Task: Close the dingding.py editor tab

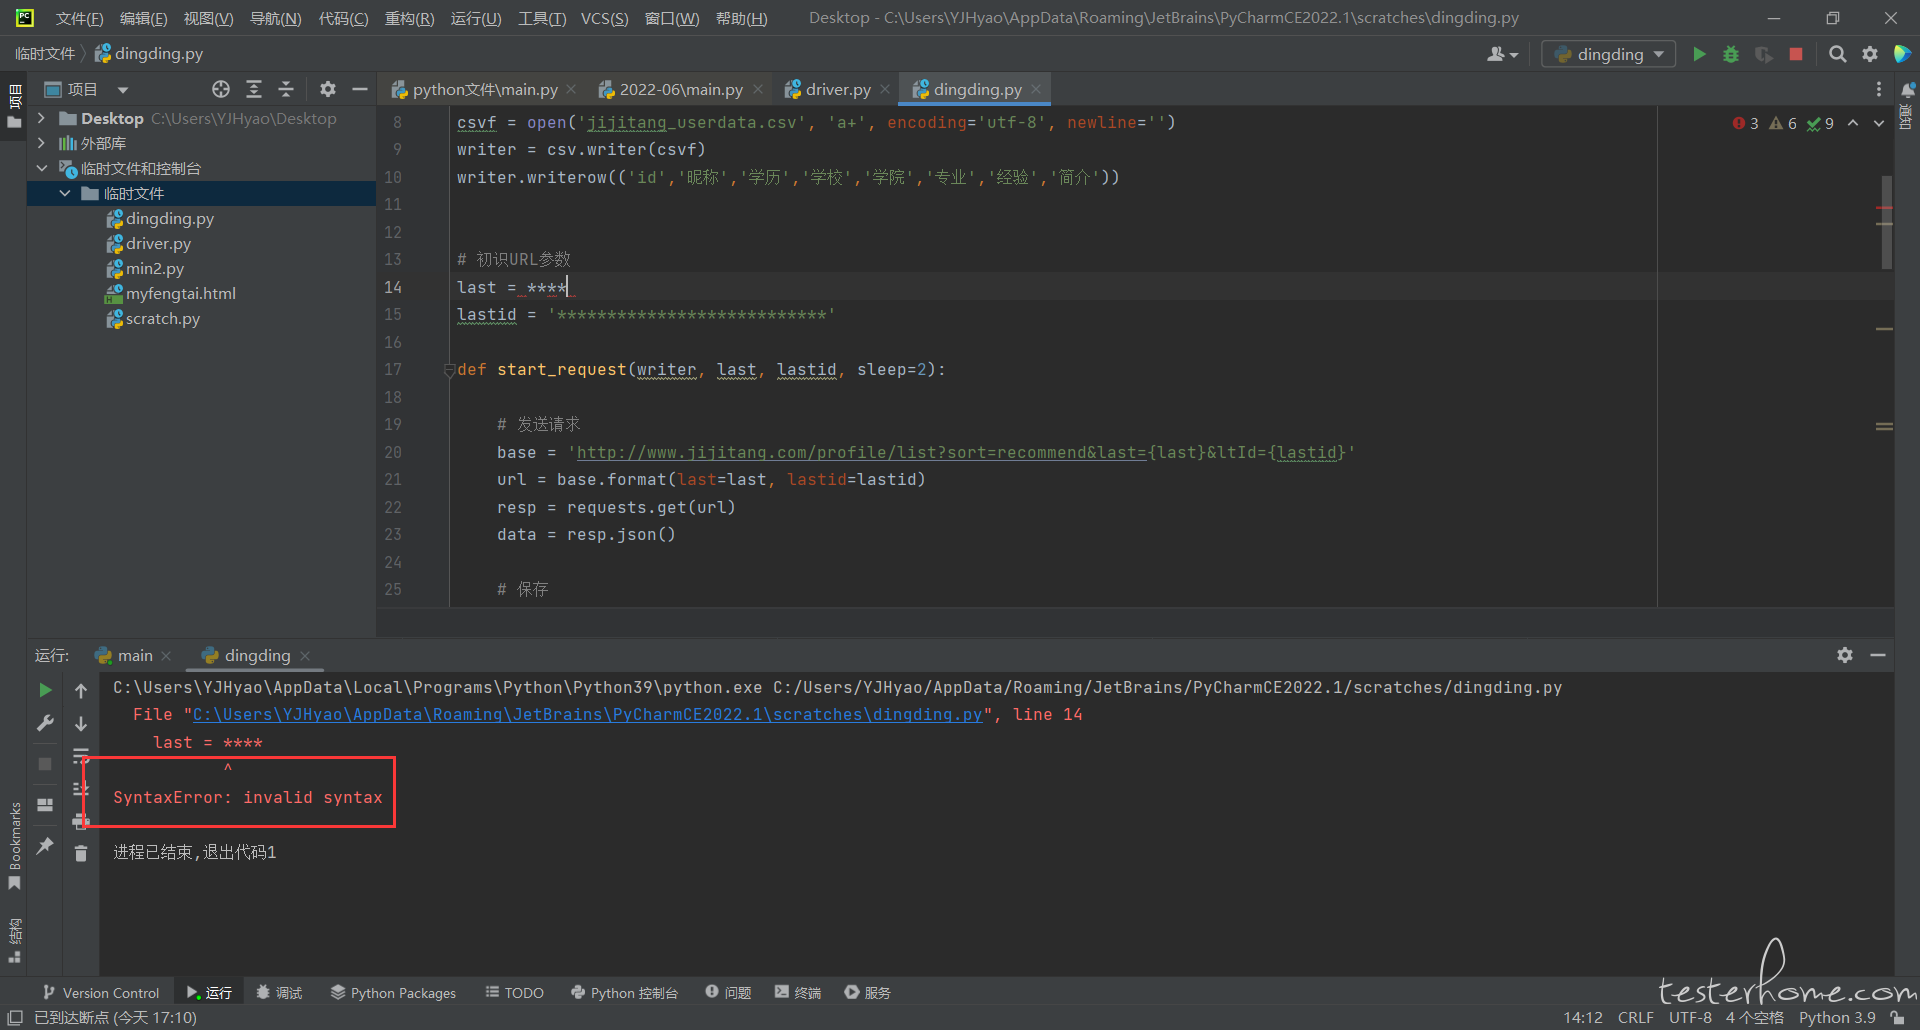Action: point(1036,89)
